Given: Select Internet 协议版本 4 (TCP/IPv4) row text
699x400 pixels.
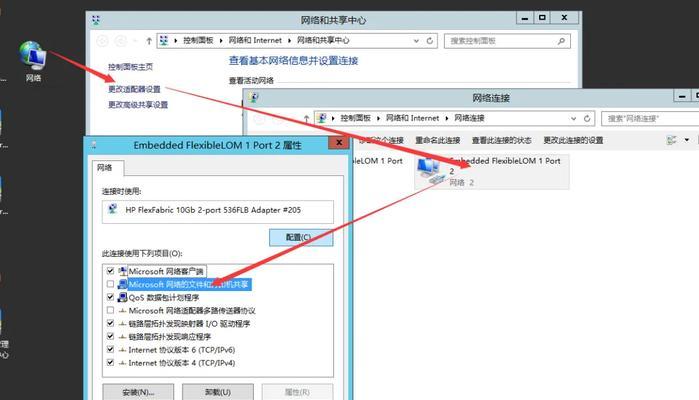Looking at the screenshot, I should point(181,363).
